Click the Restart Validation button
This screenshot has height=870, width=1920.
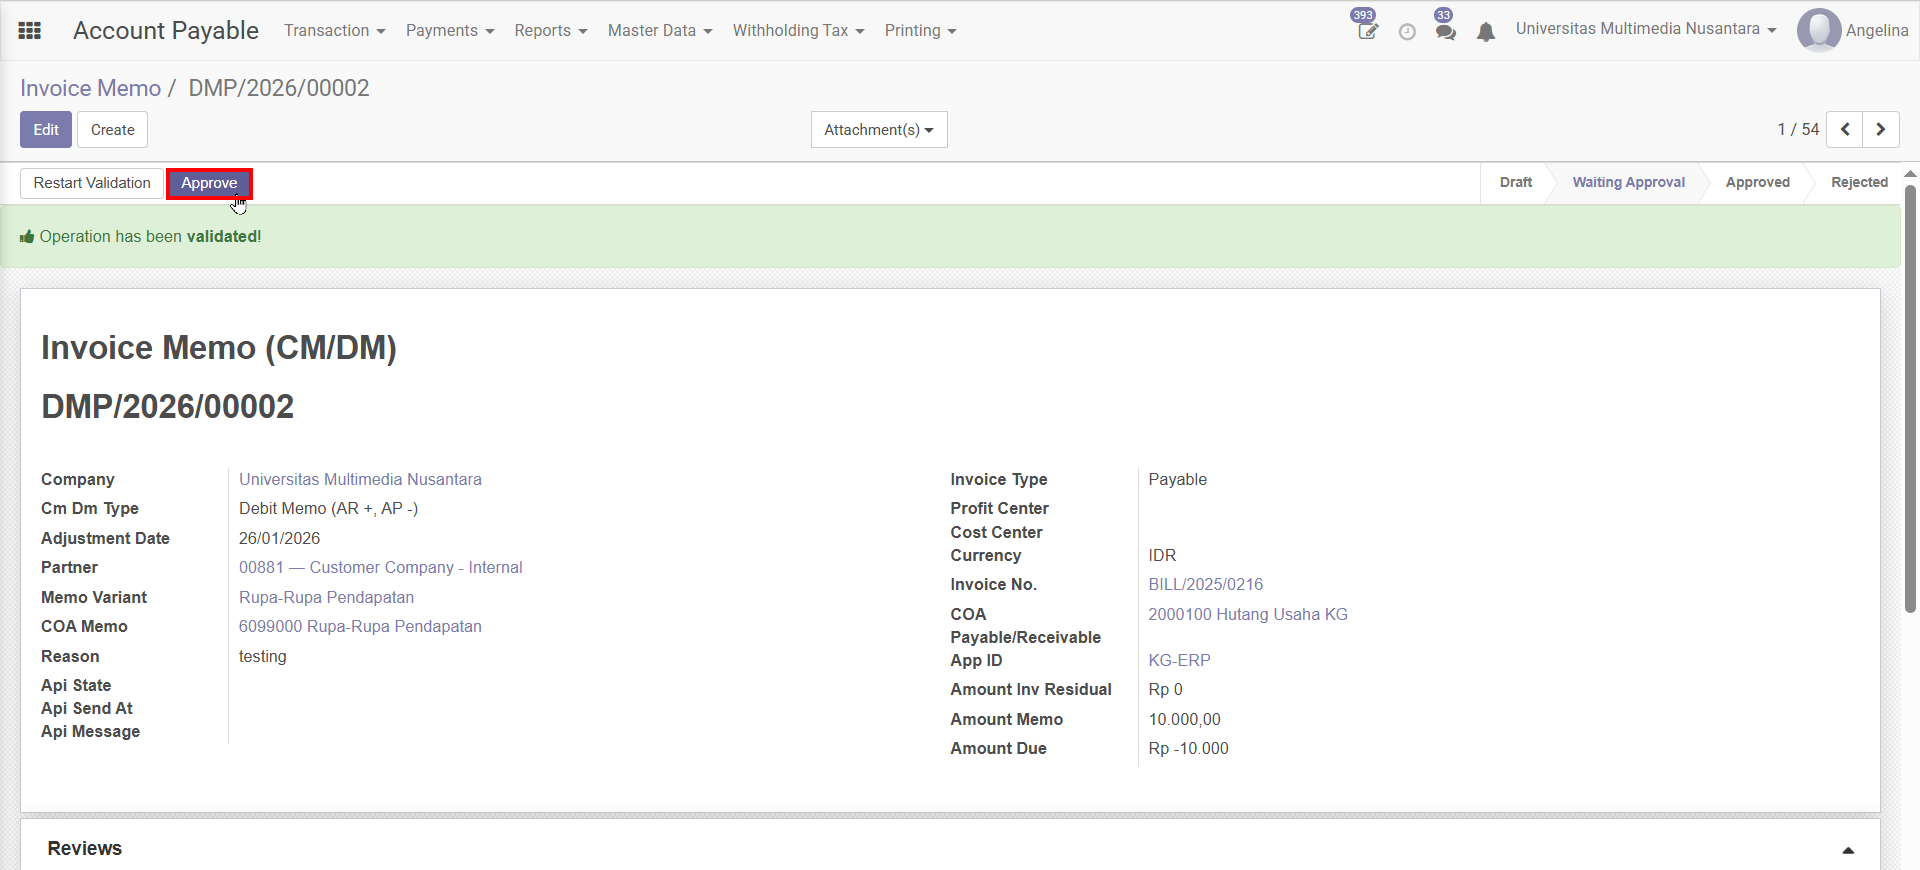92,183
